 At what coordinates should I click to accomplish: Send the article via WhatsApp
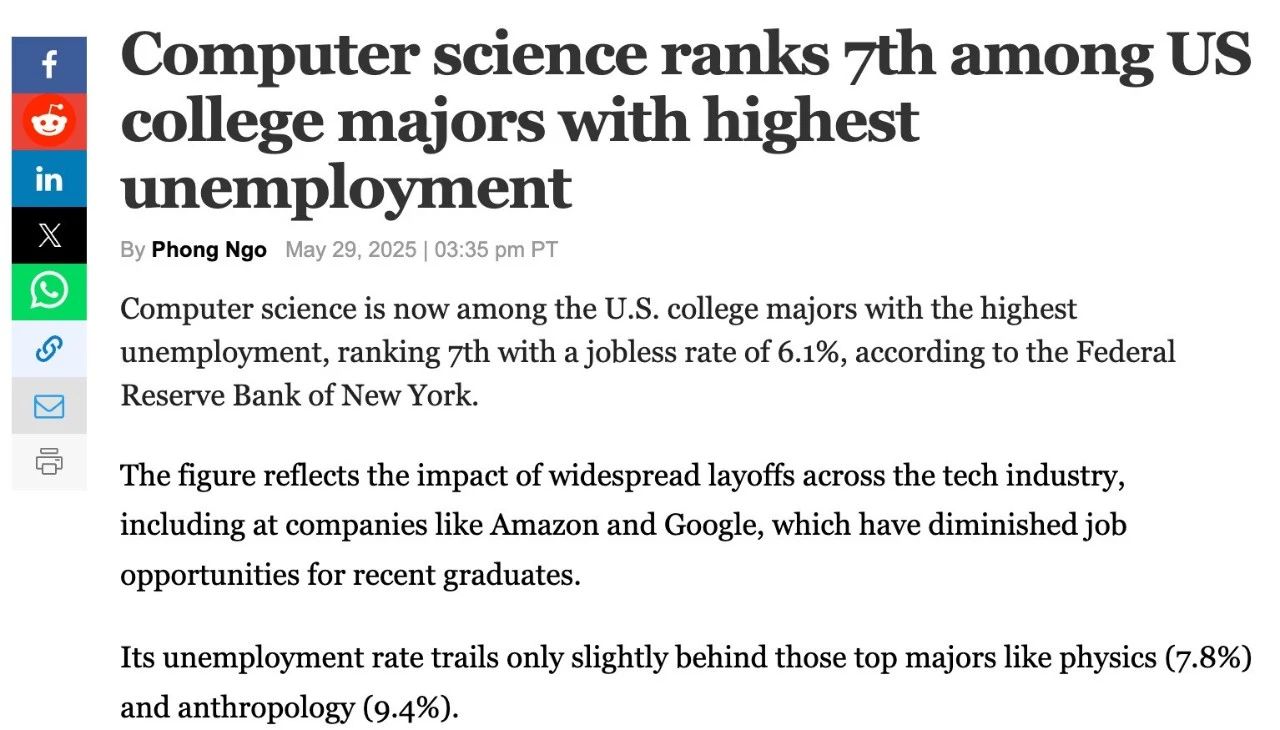coord(49,291)
